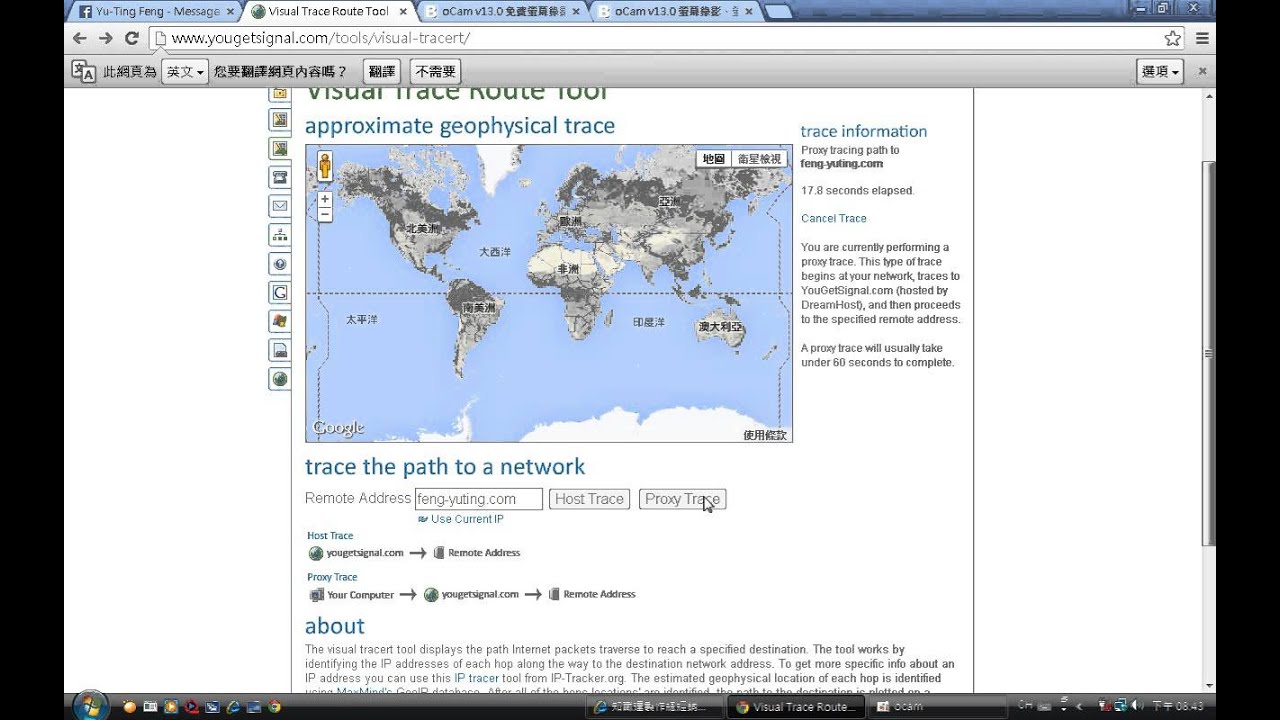Viewport: 1280px width, 720px height.
Task: Click the Chrome icon in quick launch
Action: click(x=274, y=707)
